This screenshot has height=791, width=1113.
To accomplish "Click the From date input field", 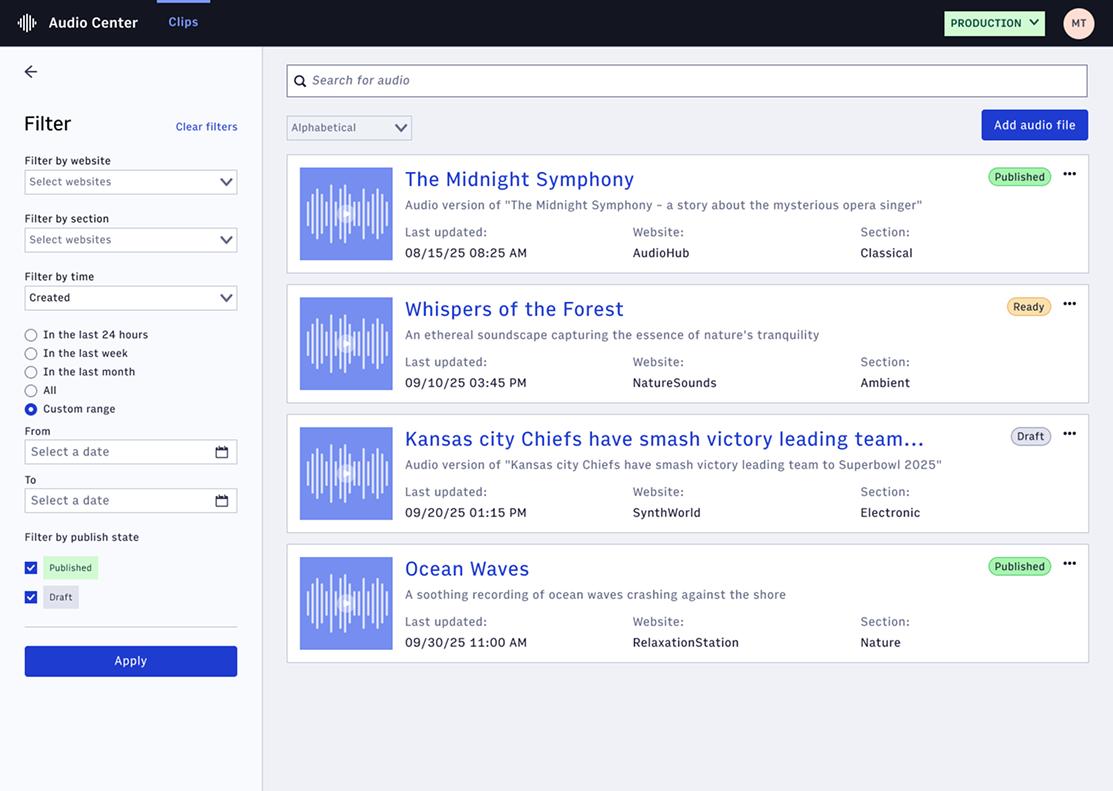I will [x=131, y=452].
